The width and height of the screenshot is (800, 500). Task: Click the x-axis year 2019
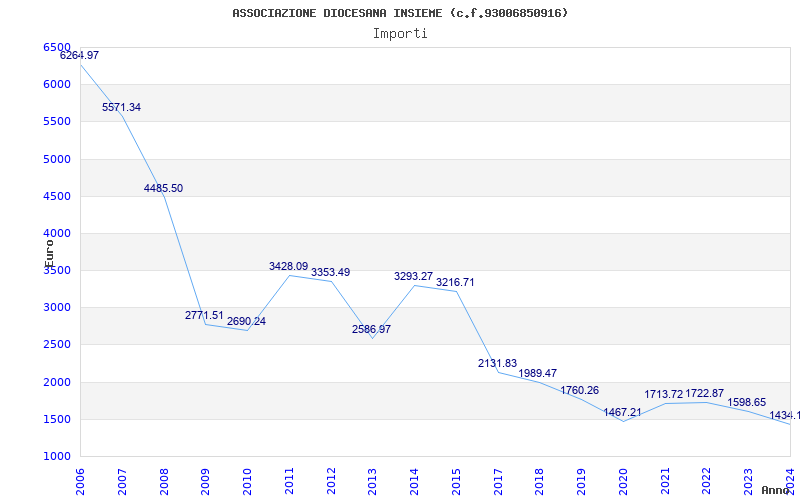582,482
